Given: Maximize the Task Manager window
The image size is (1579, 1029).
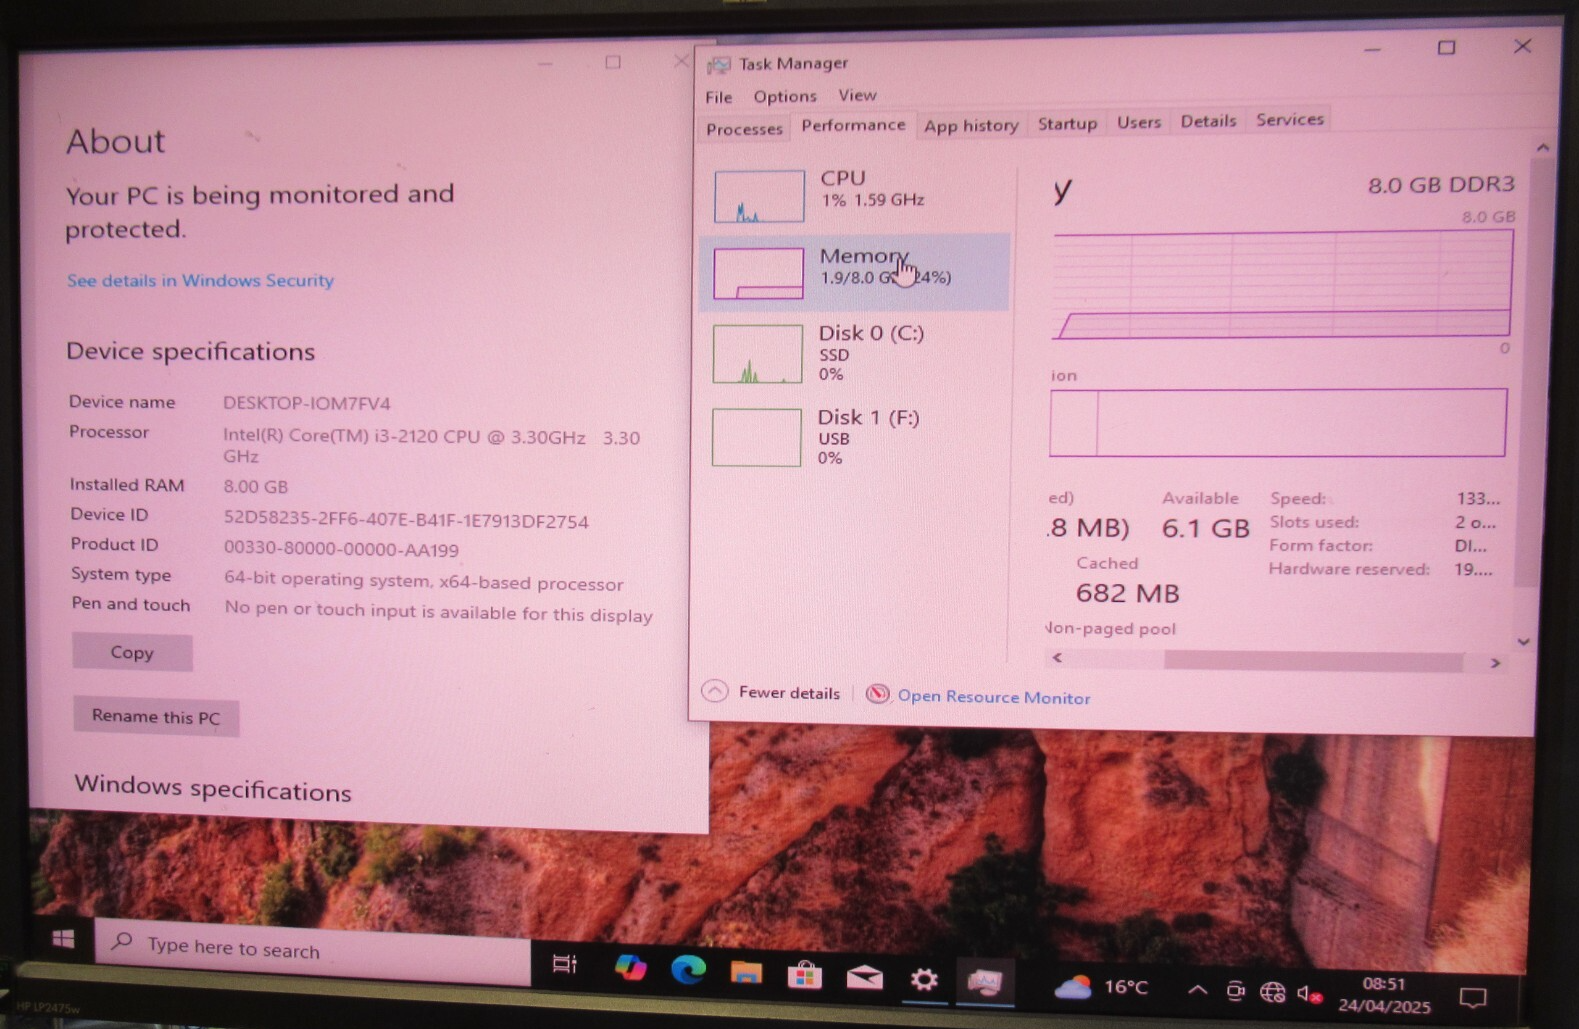Looking at the screenshot, I should click(x=1446, y=48).
